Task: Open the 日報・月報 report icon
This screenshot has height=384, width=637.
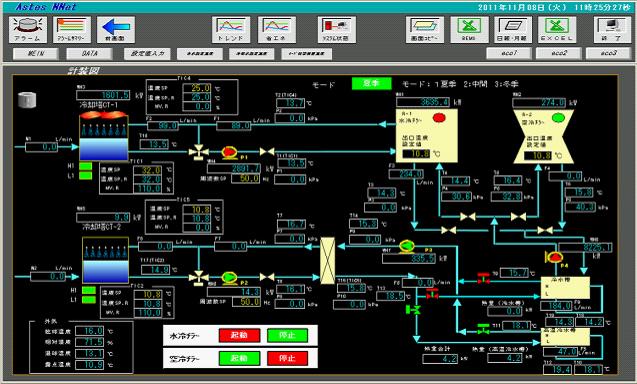Action: (513, 30)
